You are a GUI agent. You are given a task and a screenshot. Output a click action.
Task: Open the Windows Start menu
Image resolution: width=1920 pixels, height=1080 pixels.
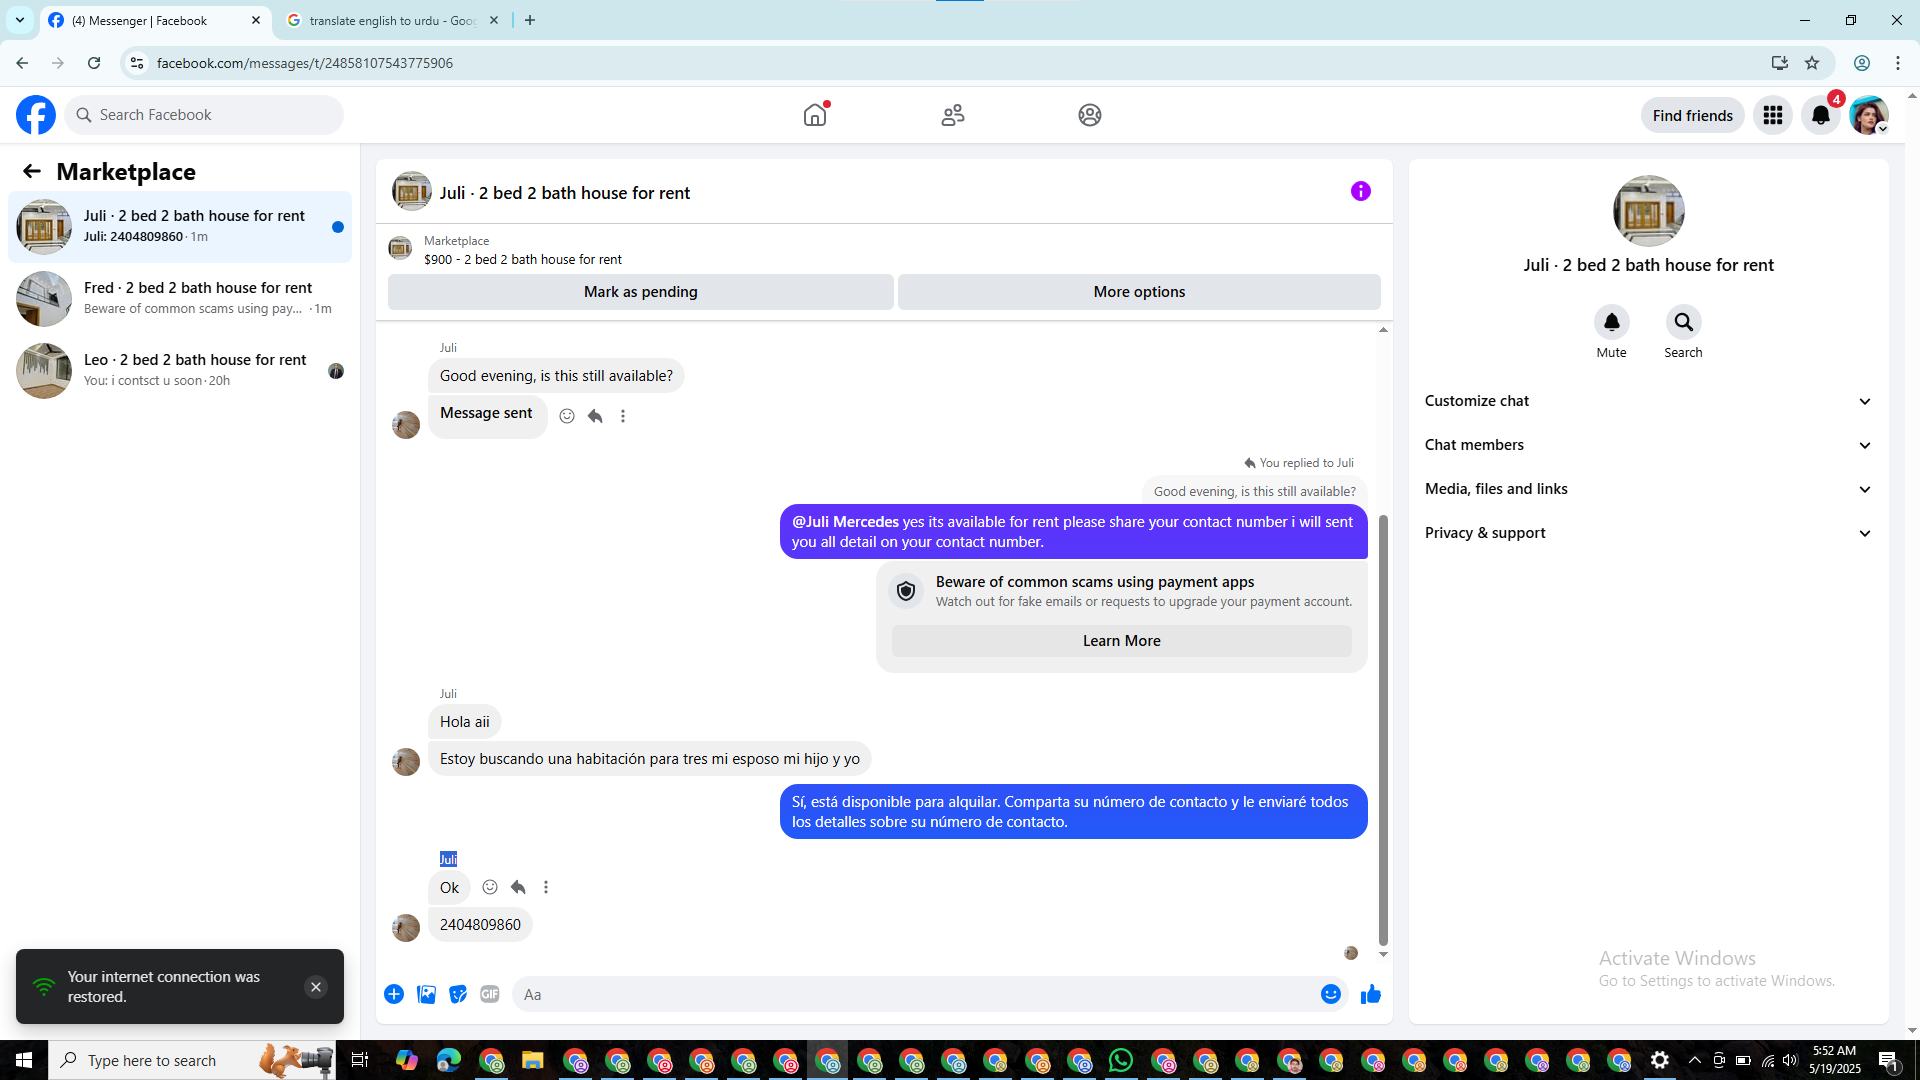point(24,1060)
